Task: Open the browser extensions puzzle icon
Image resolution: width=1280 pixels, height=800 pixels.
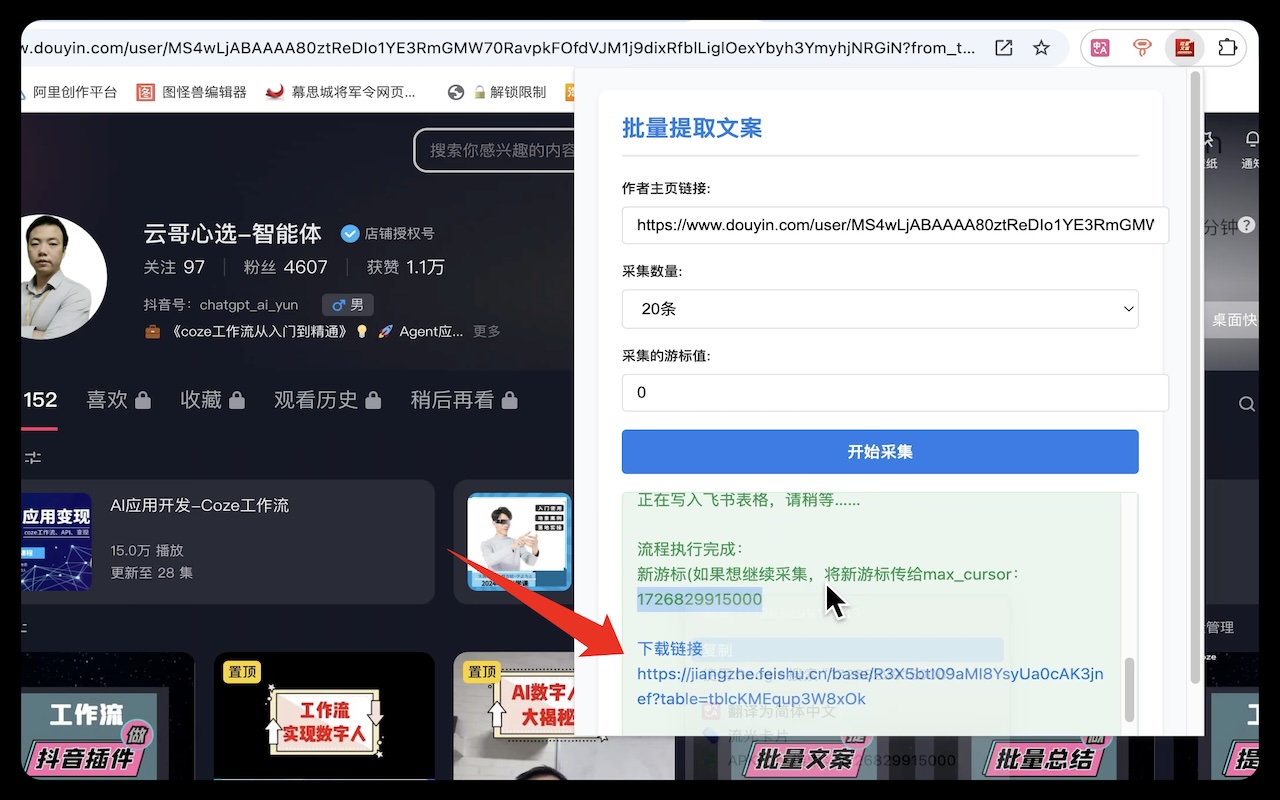Action: 1228,47
